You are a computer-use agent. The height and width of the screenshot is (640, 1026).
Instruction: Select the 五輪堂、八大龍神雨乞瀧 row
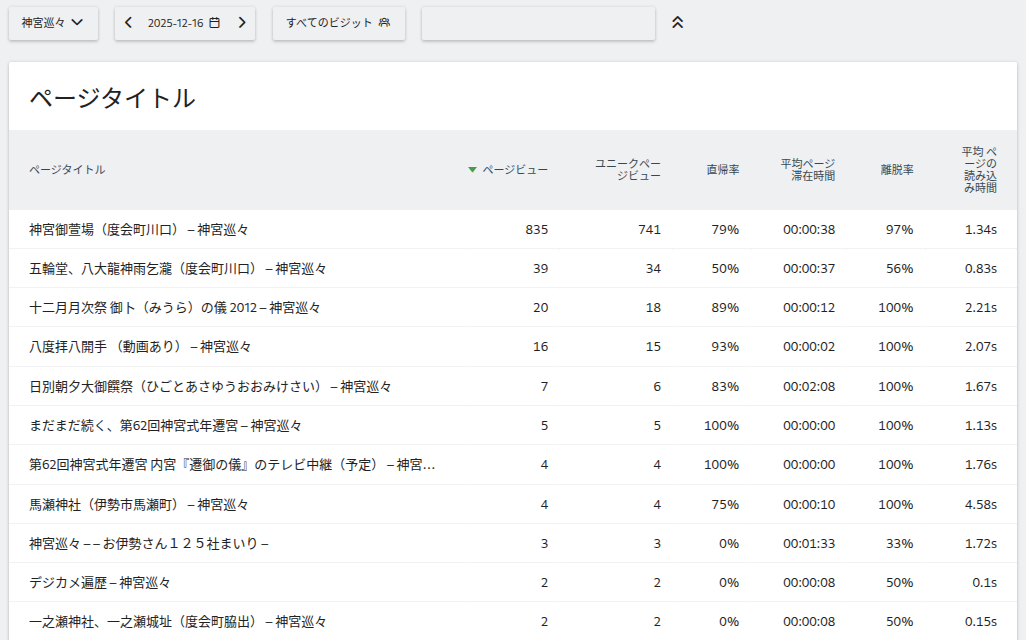[x=178, y=269]
